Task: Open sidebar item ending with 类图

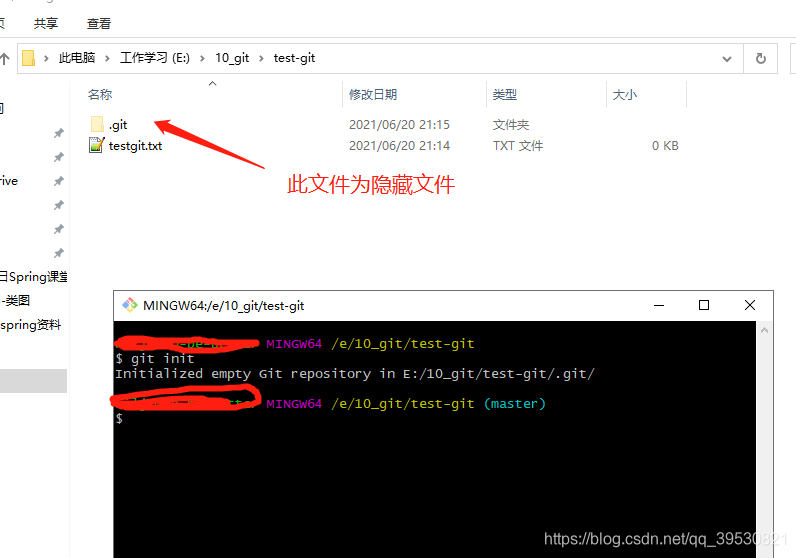Action: [x=15, y=301]
